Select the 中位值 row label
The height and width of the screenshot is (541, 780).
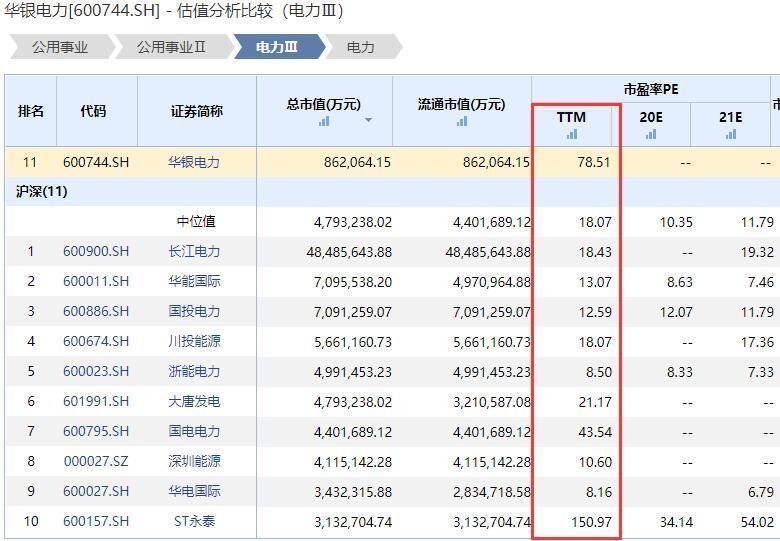196,221
